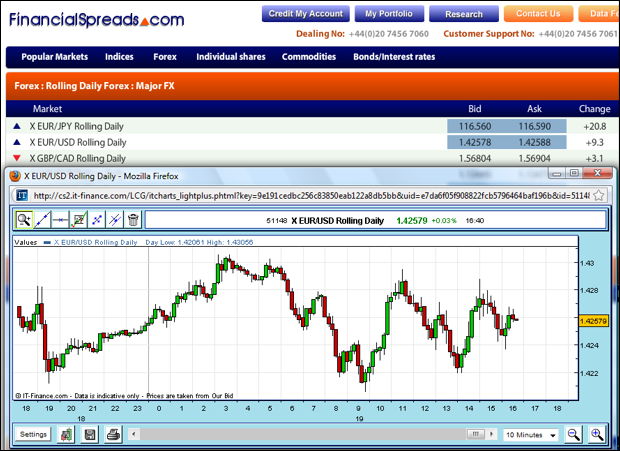Click the Bid column header
Image resolution: width=620 pixels, height=451 pixels.
[x=475, y=109]
